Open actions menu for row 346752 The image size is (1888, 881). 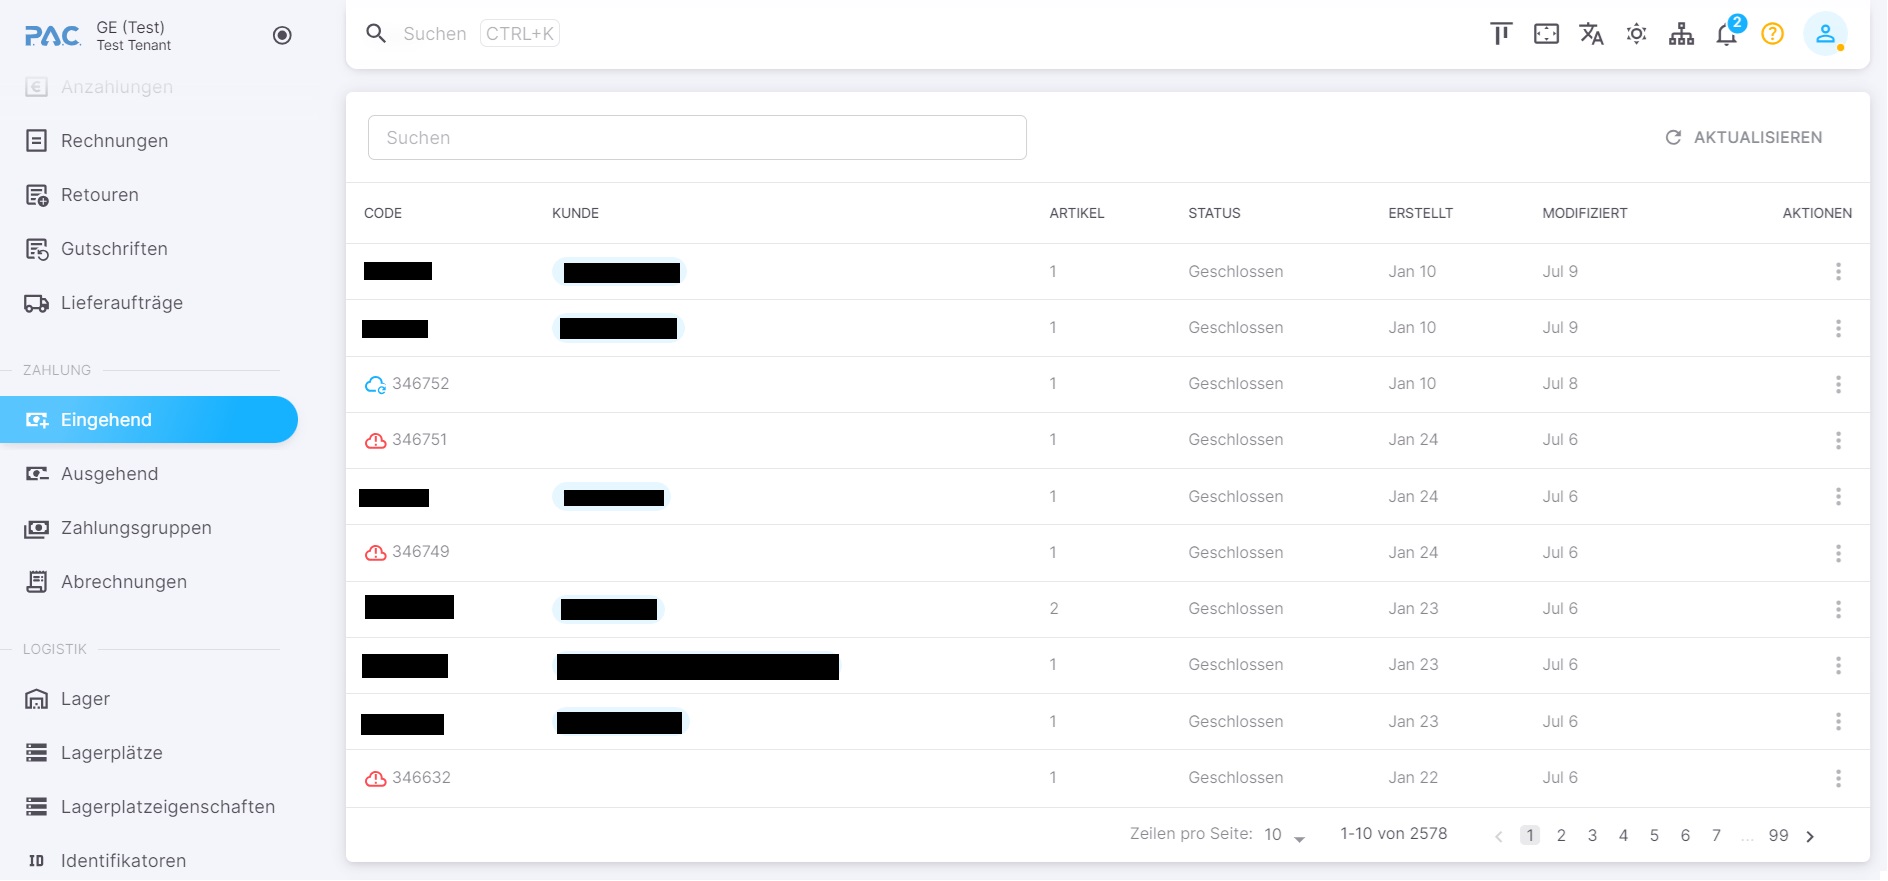click(1838, 384)
